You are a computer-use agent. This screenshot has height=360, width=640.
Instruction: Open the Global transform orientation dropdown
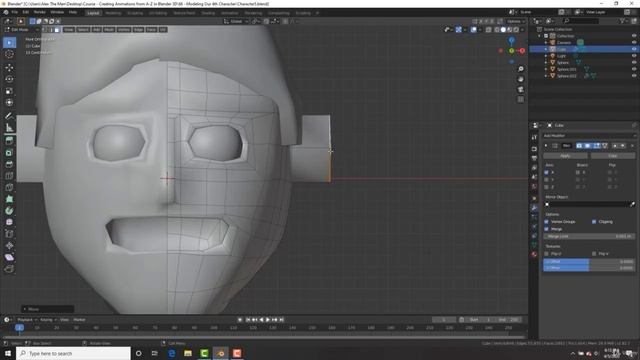(x=236, y=21)
